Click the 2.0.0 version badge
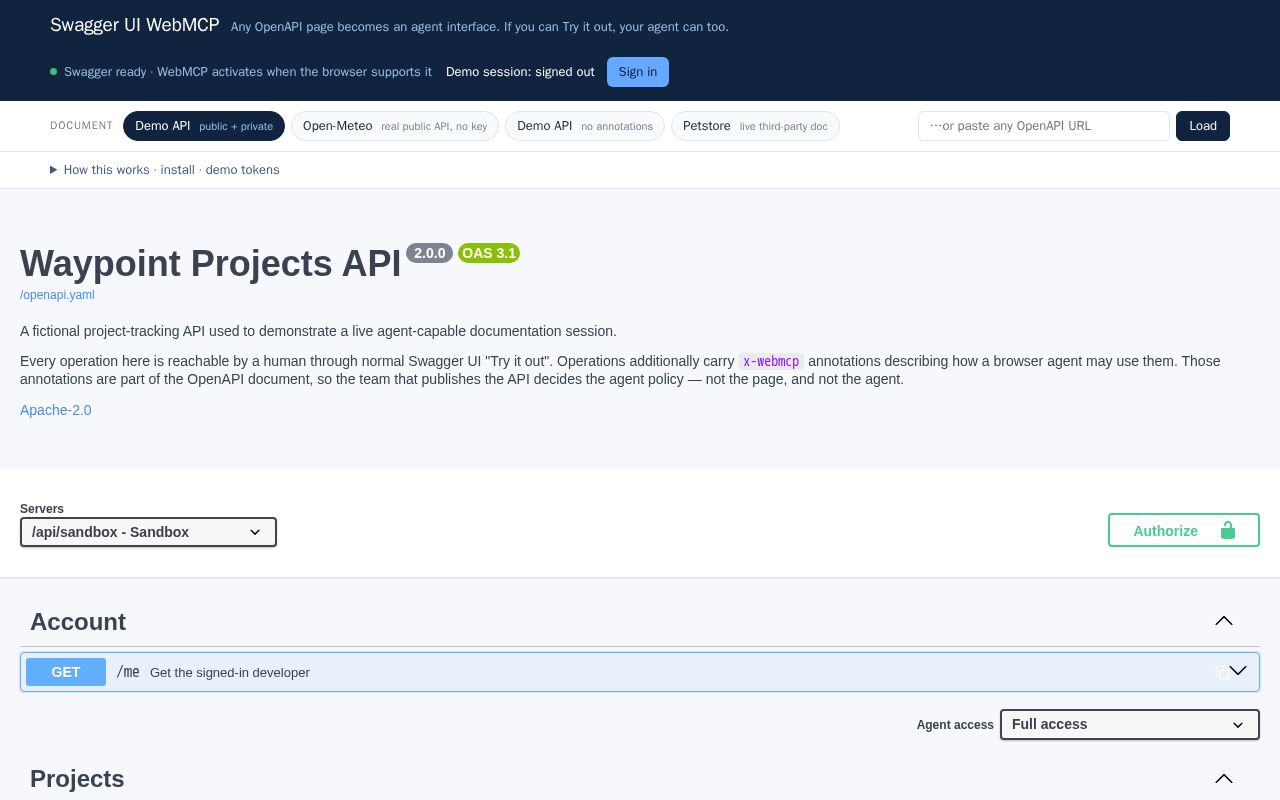 coord(429,253)
